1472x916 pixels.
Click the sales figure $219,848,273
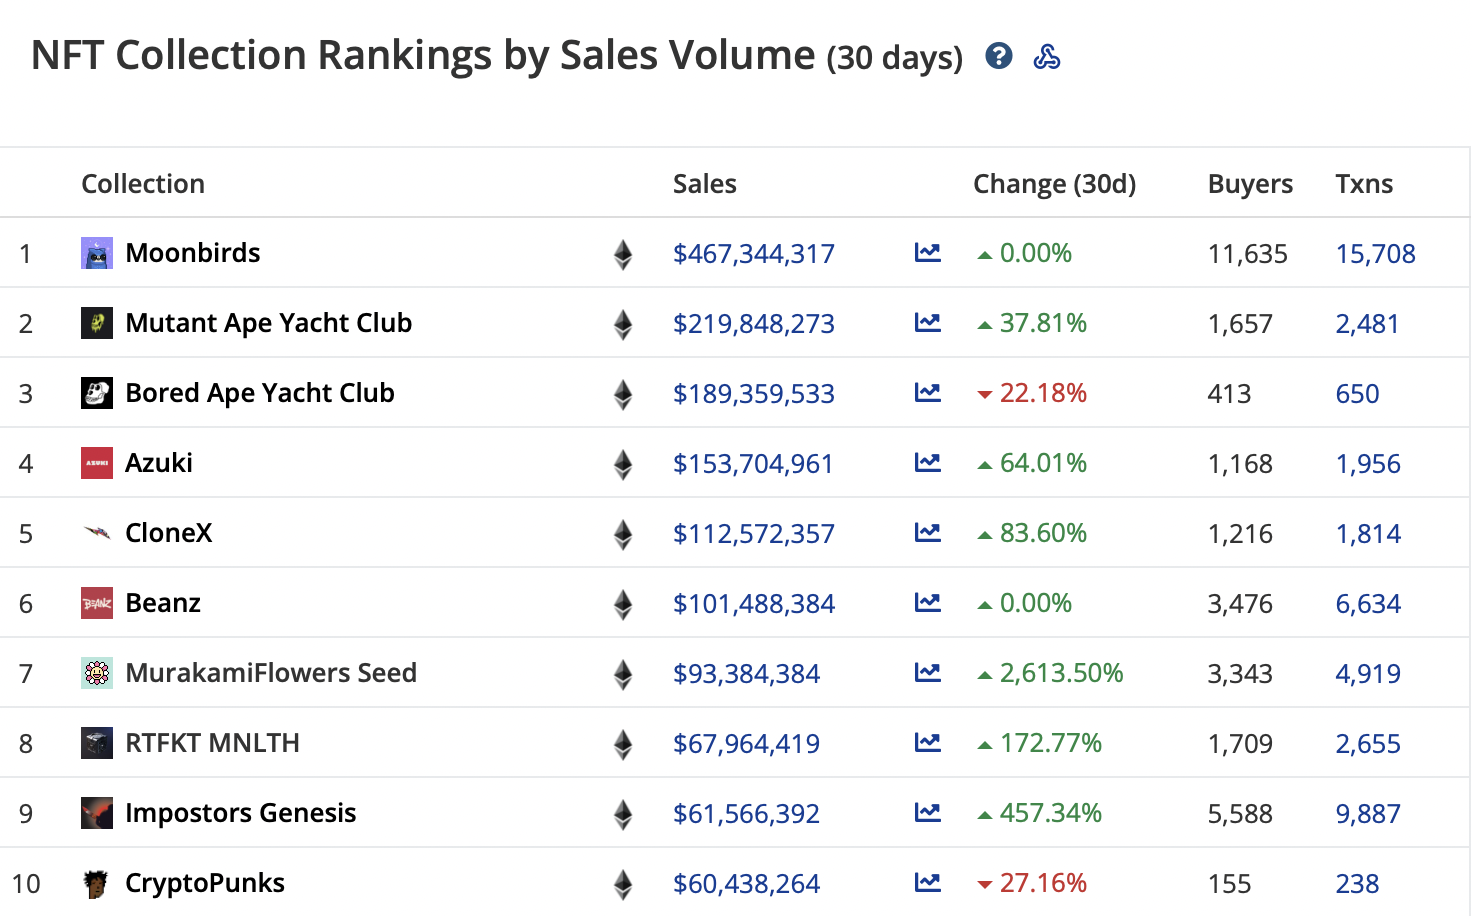(x=754, y=324)
